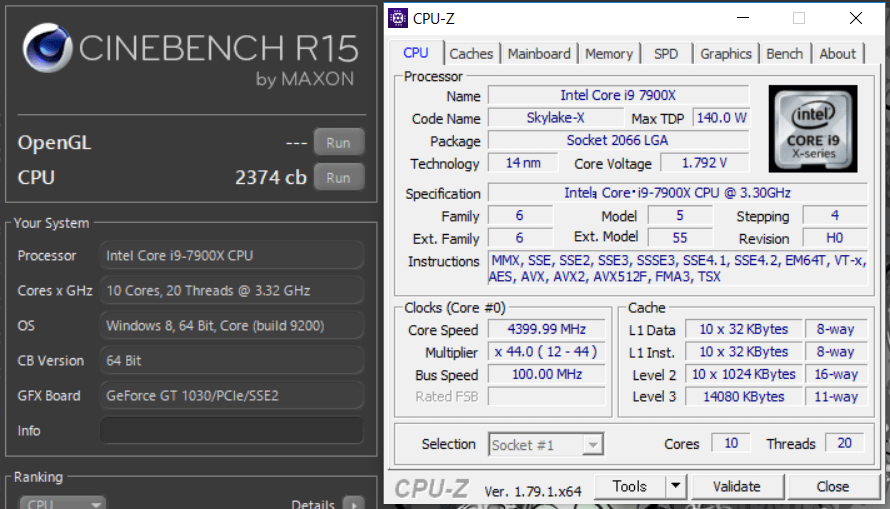Click the Level 3 11-way value
The height and width of the screenshot is (509, 890).
pos(836,397)
